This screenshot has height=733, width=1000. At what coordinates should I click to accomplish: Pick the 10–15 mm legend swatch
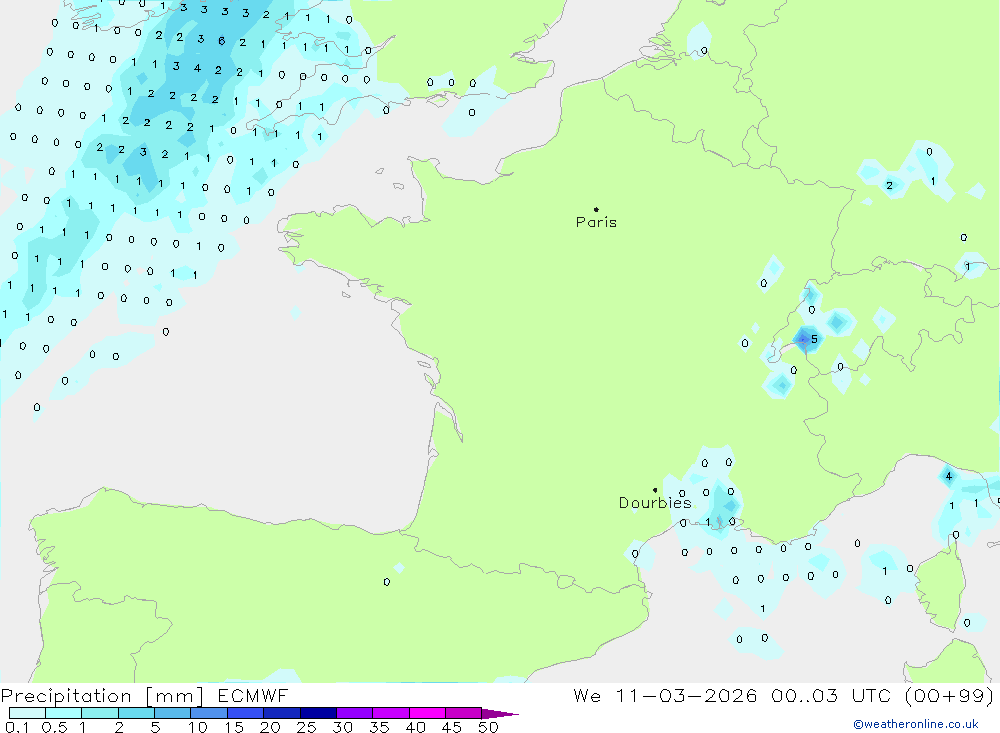[209, 713]
